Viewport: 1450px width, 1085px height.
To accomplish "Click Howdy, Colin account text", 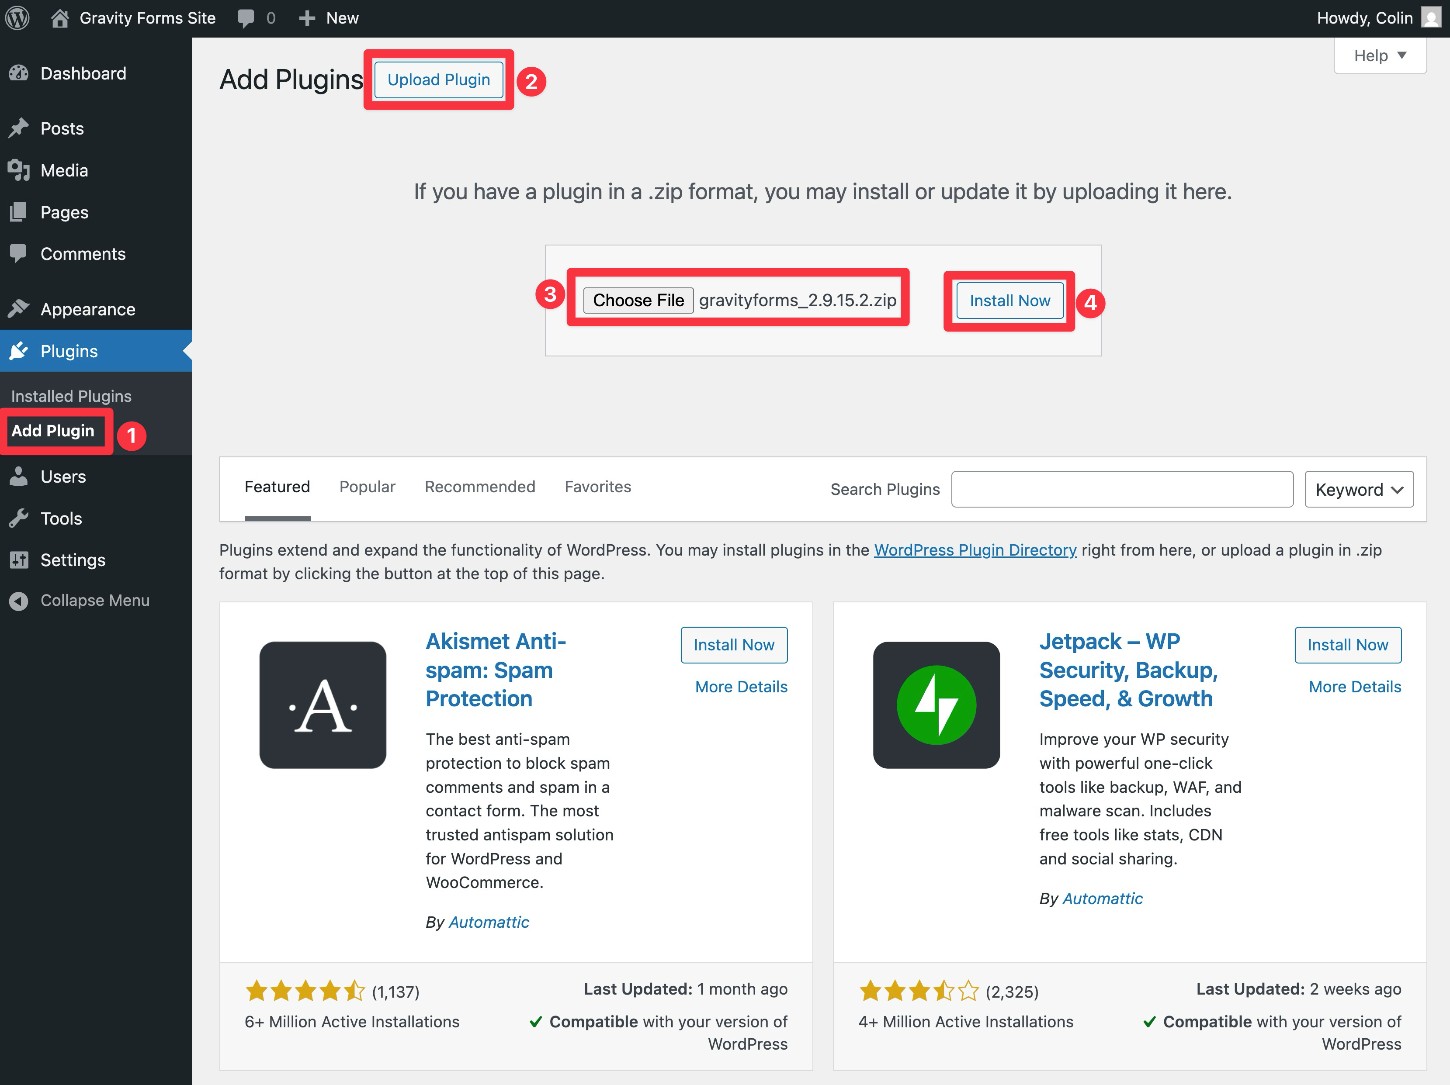I will coord(1365,18).
